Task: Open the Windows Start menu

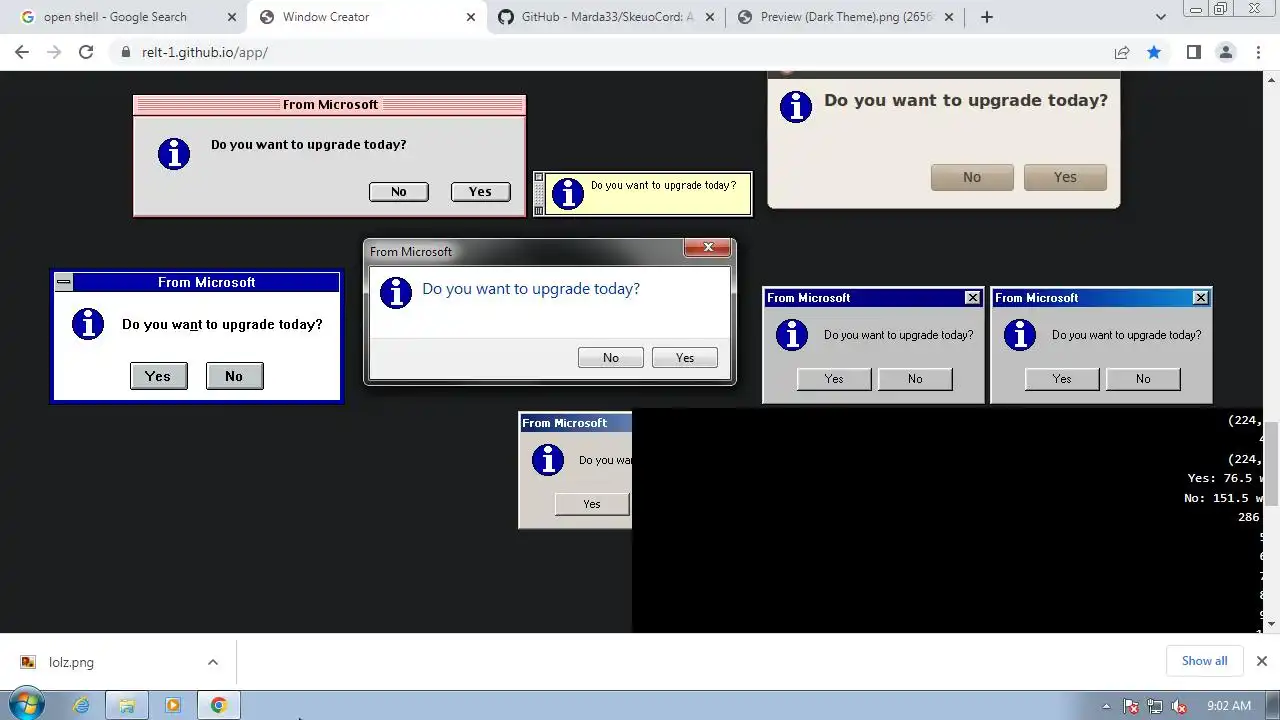Action: [x=25, y=705]
